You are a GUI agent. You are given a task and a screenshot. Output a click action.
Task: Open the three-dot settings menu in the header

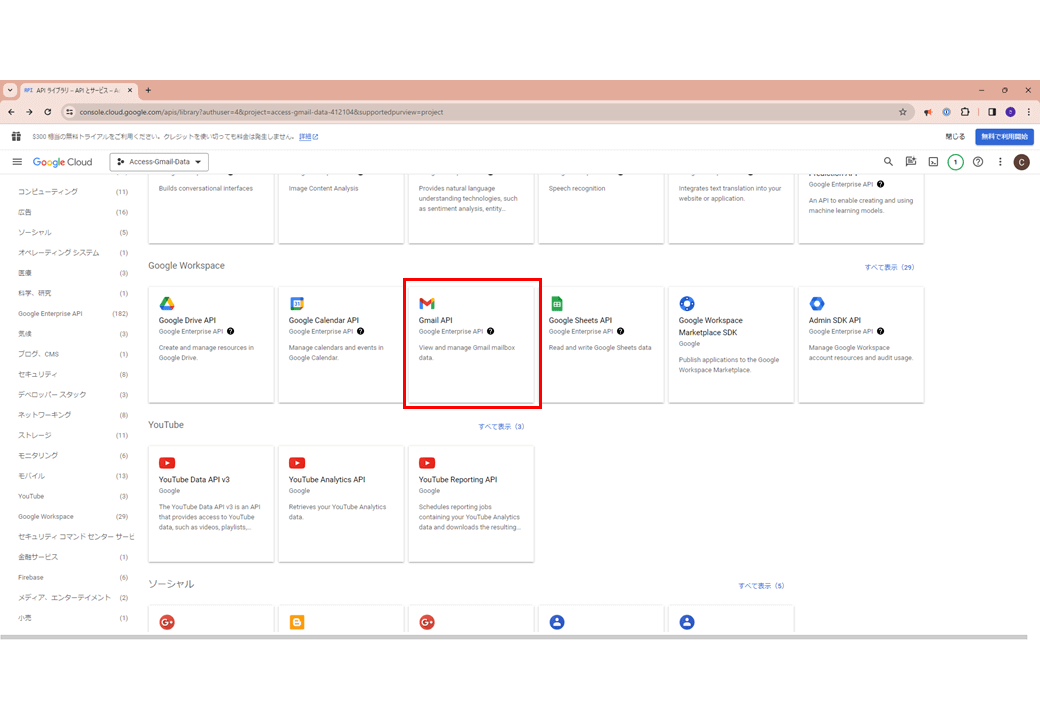[x=1000, y=162]
